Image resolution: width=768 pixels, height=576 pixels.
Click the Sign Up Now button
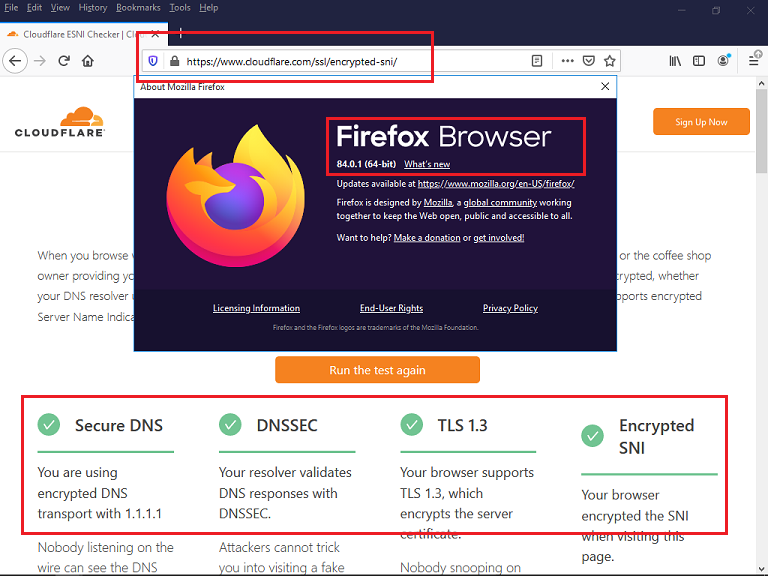coord(701,122)
